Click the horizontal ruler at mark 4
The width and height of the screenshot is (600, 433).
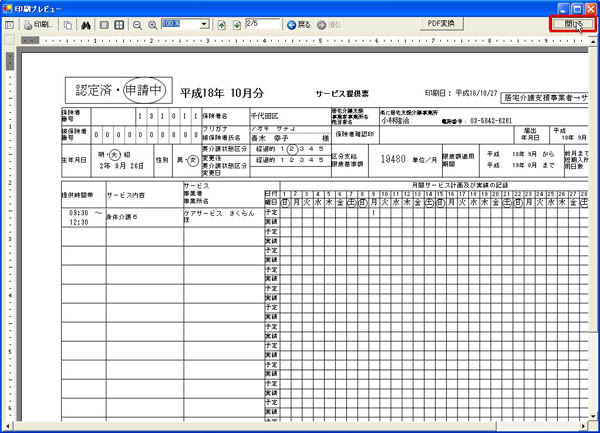tap(264, 40)
